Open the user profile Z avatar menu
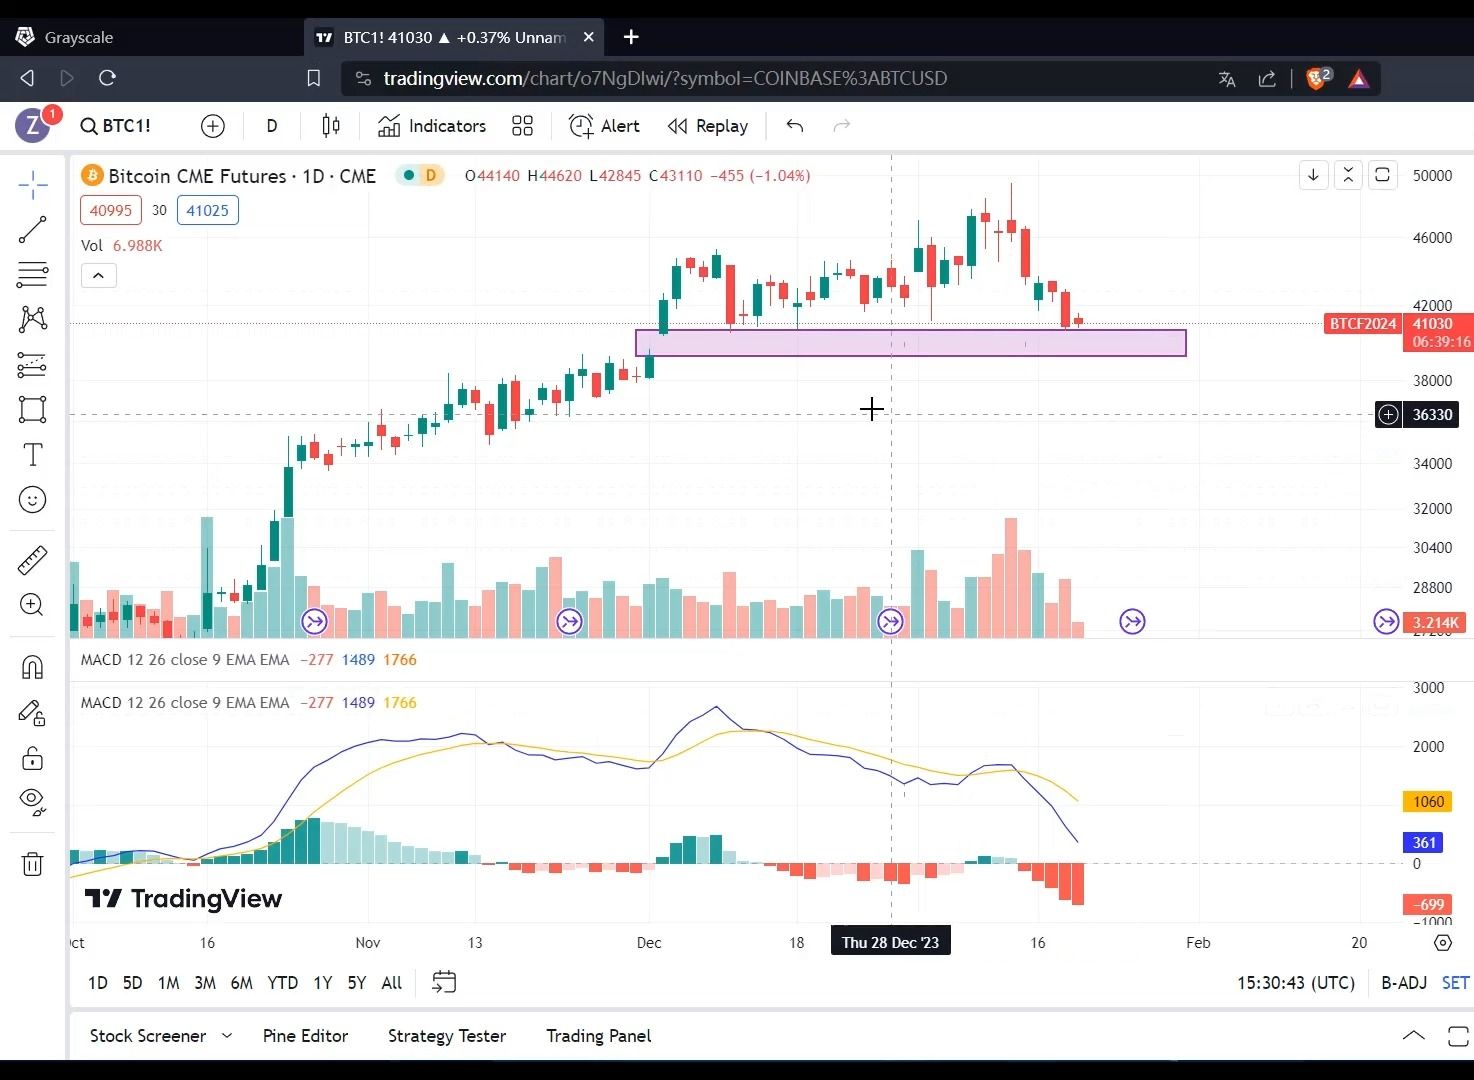 click(x=33, y=126)
